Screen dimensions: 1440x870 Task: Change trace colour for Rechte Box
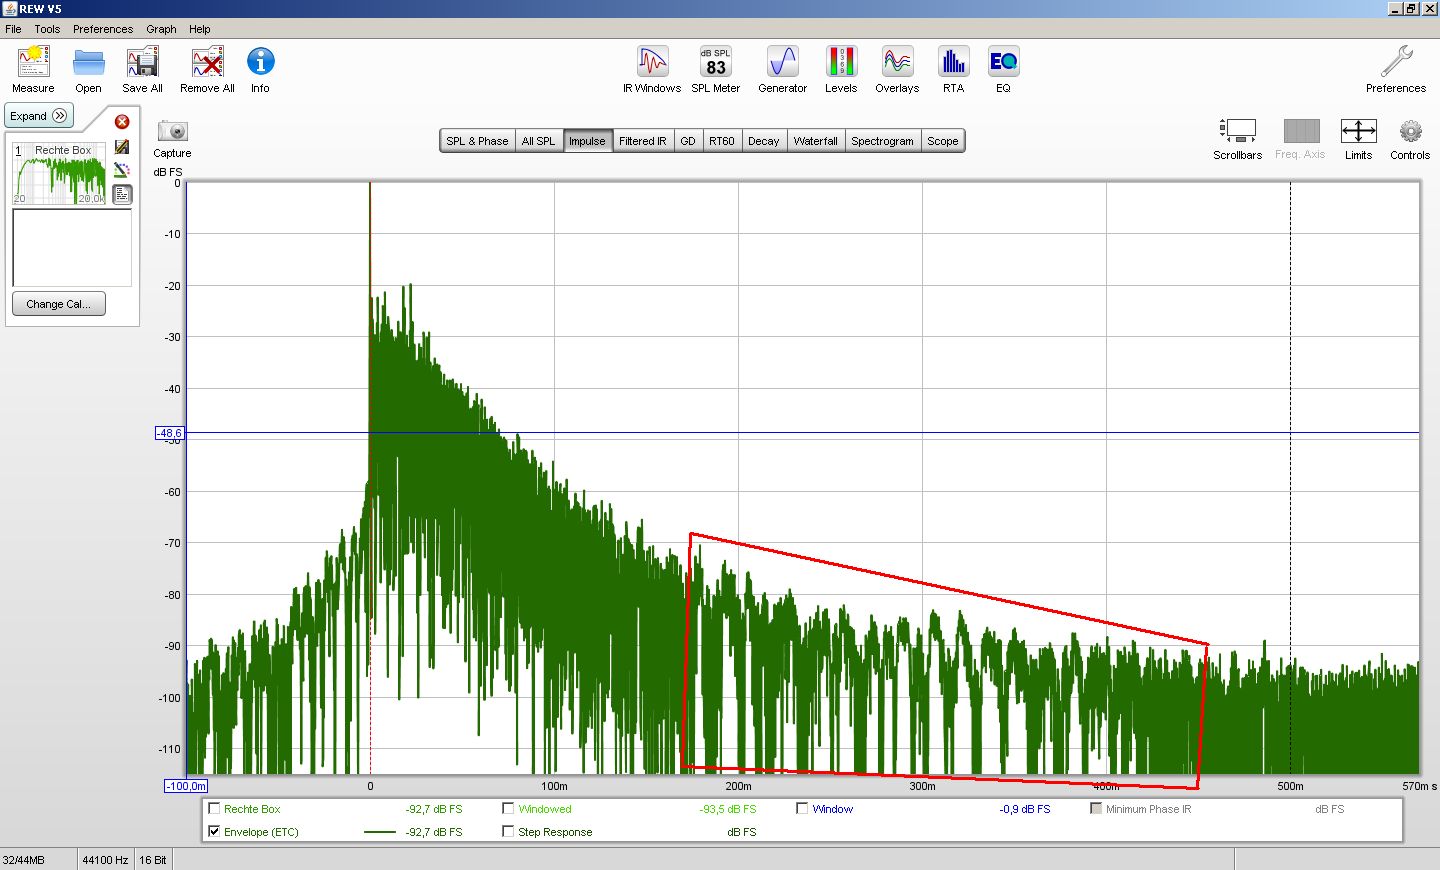[x=122, y=170]
